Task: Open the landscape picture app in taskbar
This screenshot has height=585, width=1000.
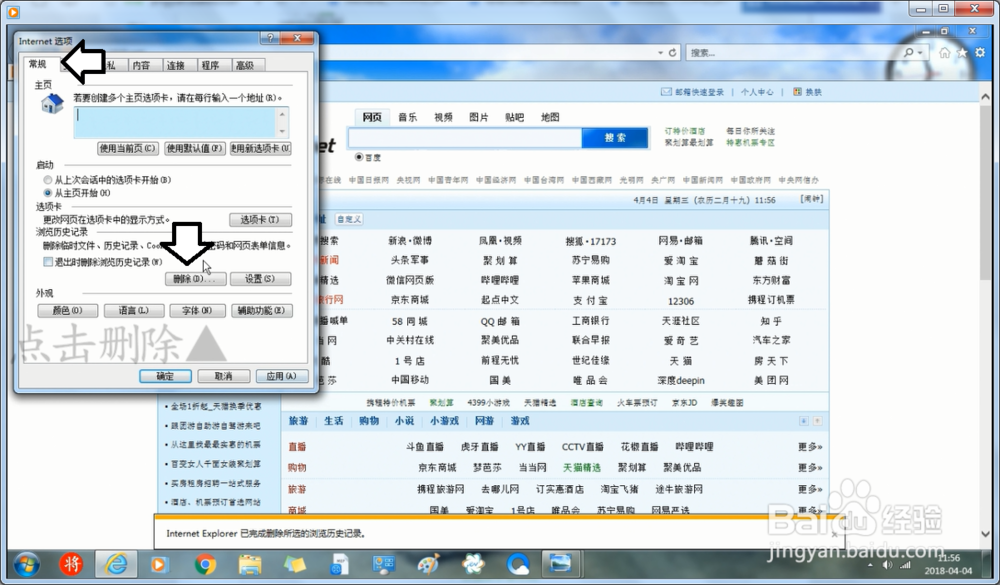Action: 561,564
